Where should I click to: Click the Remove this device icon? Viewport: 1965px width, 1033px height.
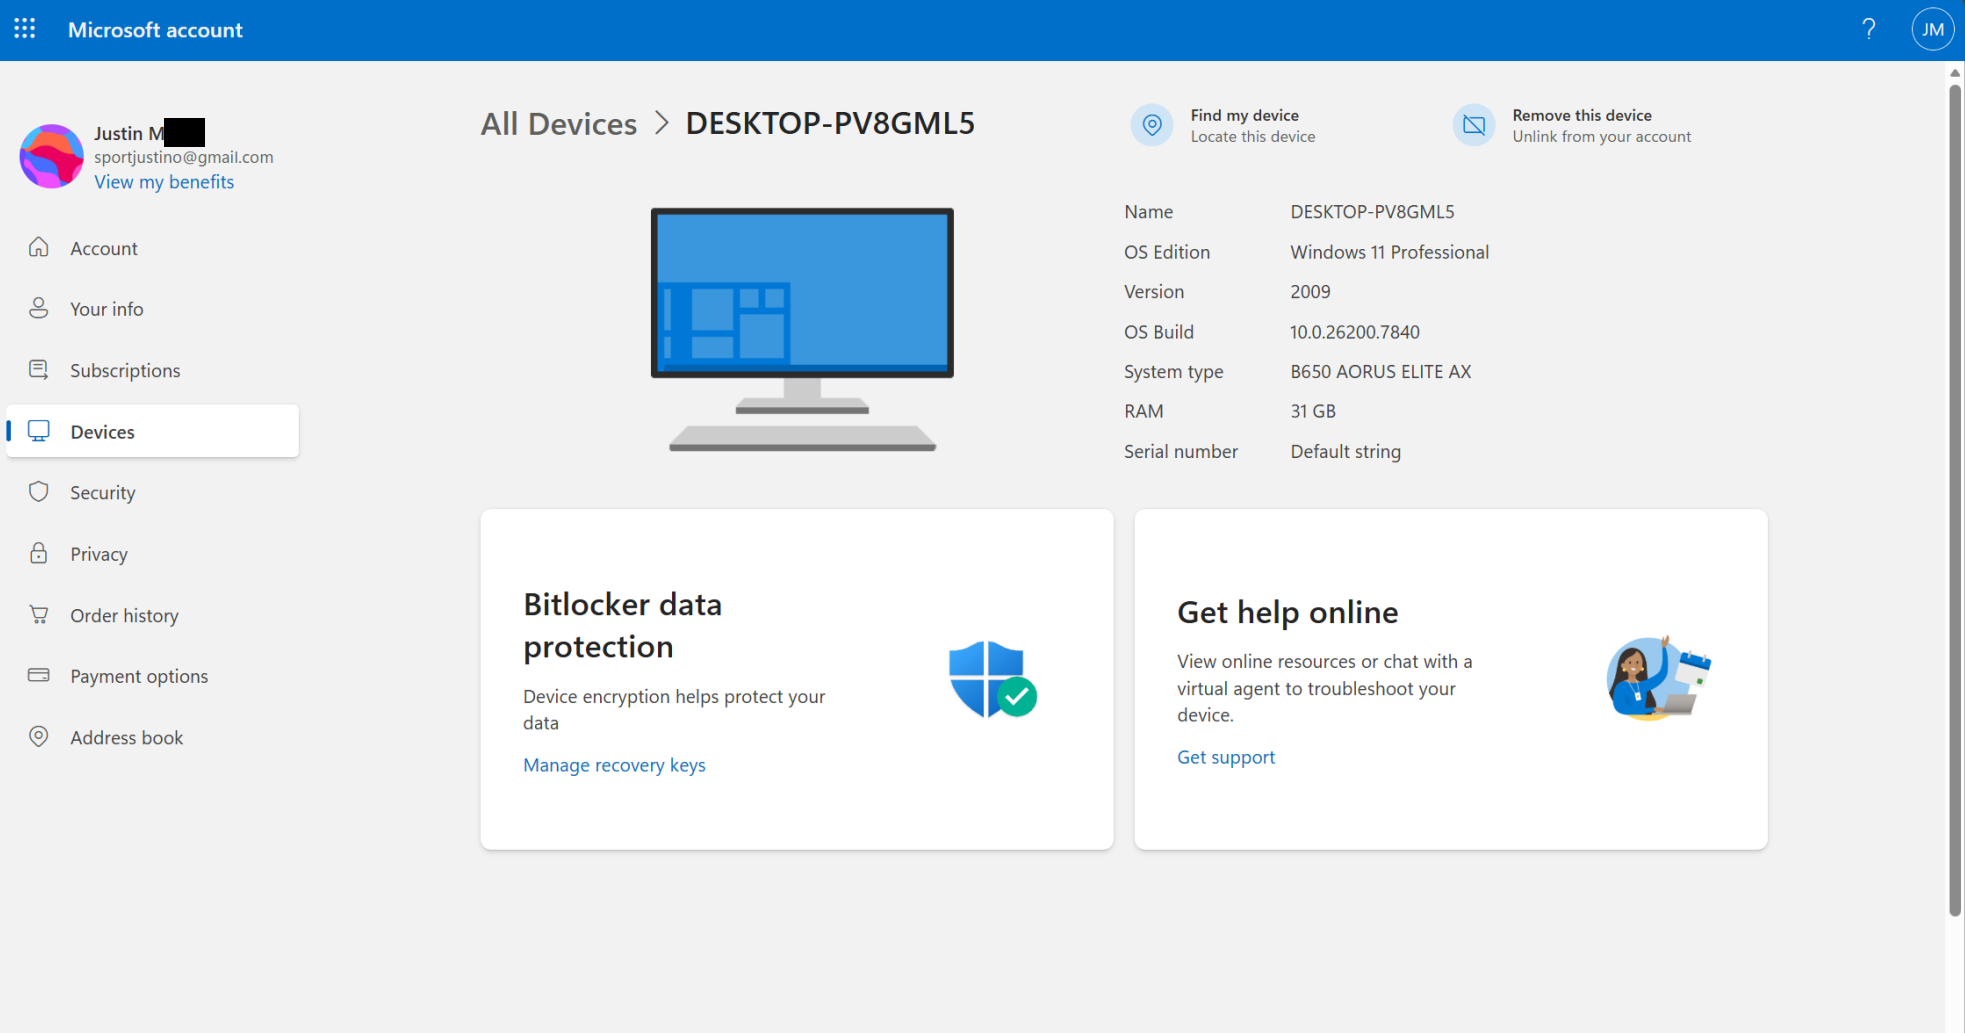coord(1474,125)
